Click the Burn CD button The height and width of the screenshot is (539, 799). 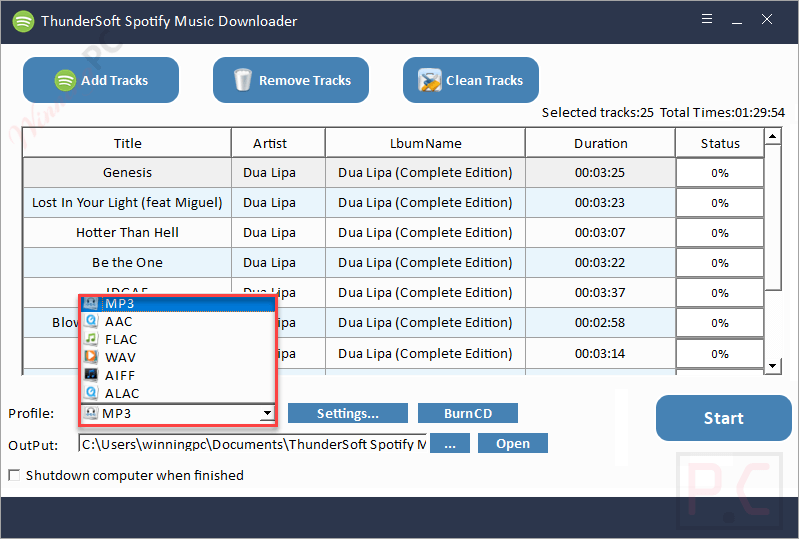[x=468, y=413]
